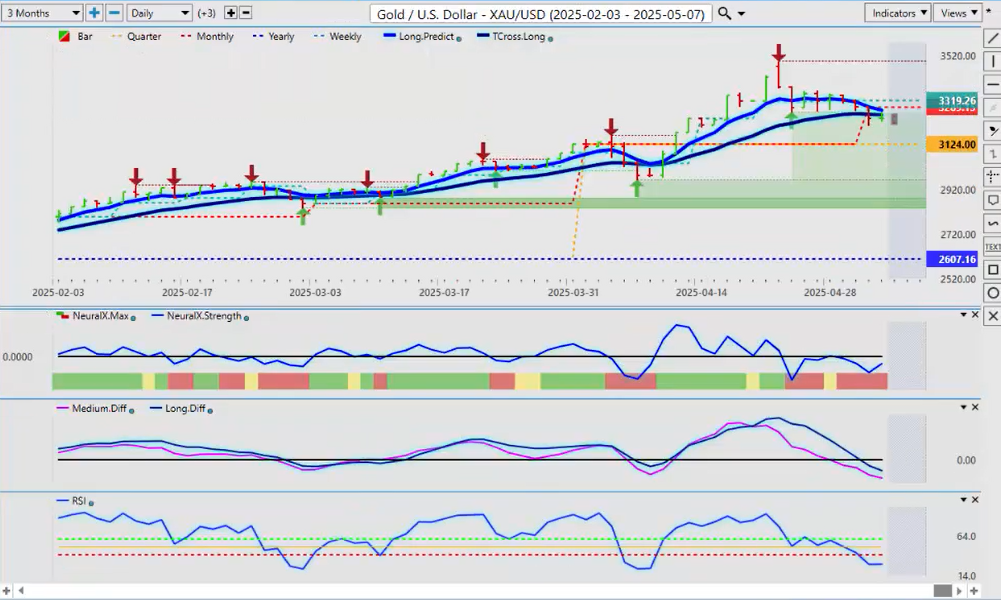
Task: Select the horizontal line drawing tool
Action: (992, 85)
